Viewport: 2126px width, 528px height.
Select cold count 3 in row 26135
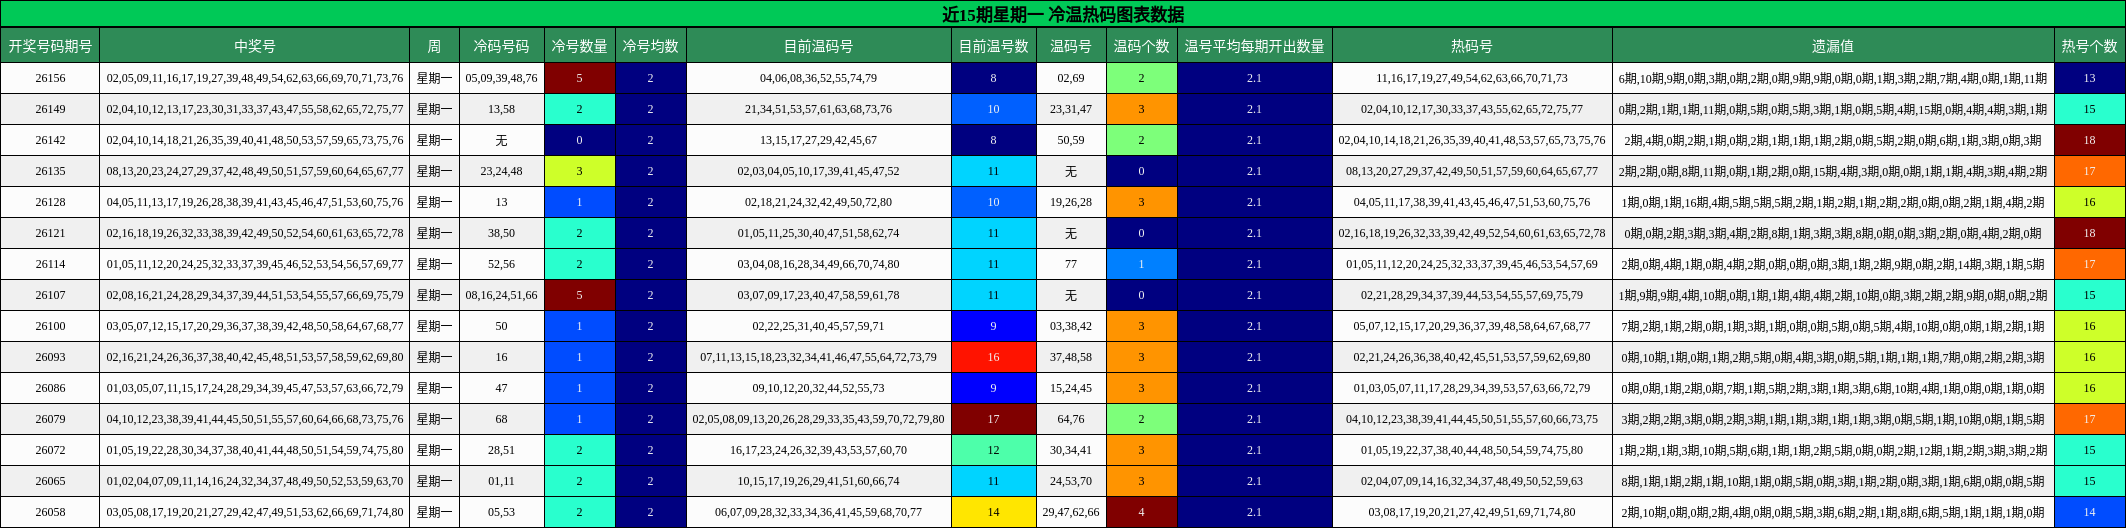579,171
